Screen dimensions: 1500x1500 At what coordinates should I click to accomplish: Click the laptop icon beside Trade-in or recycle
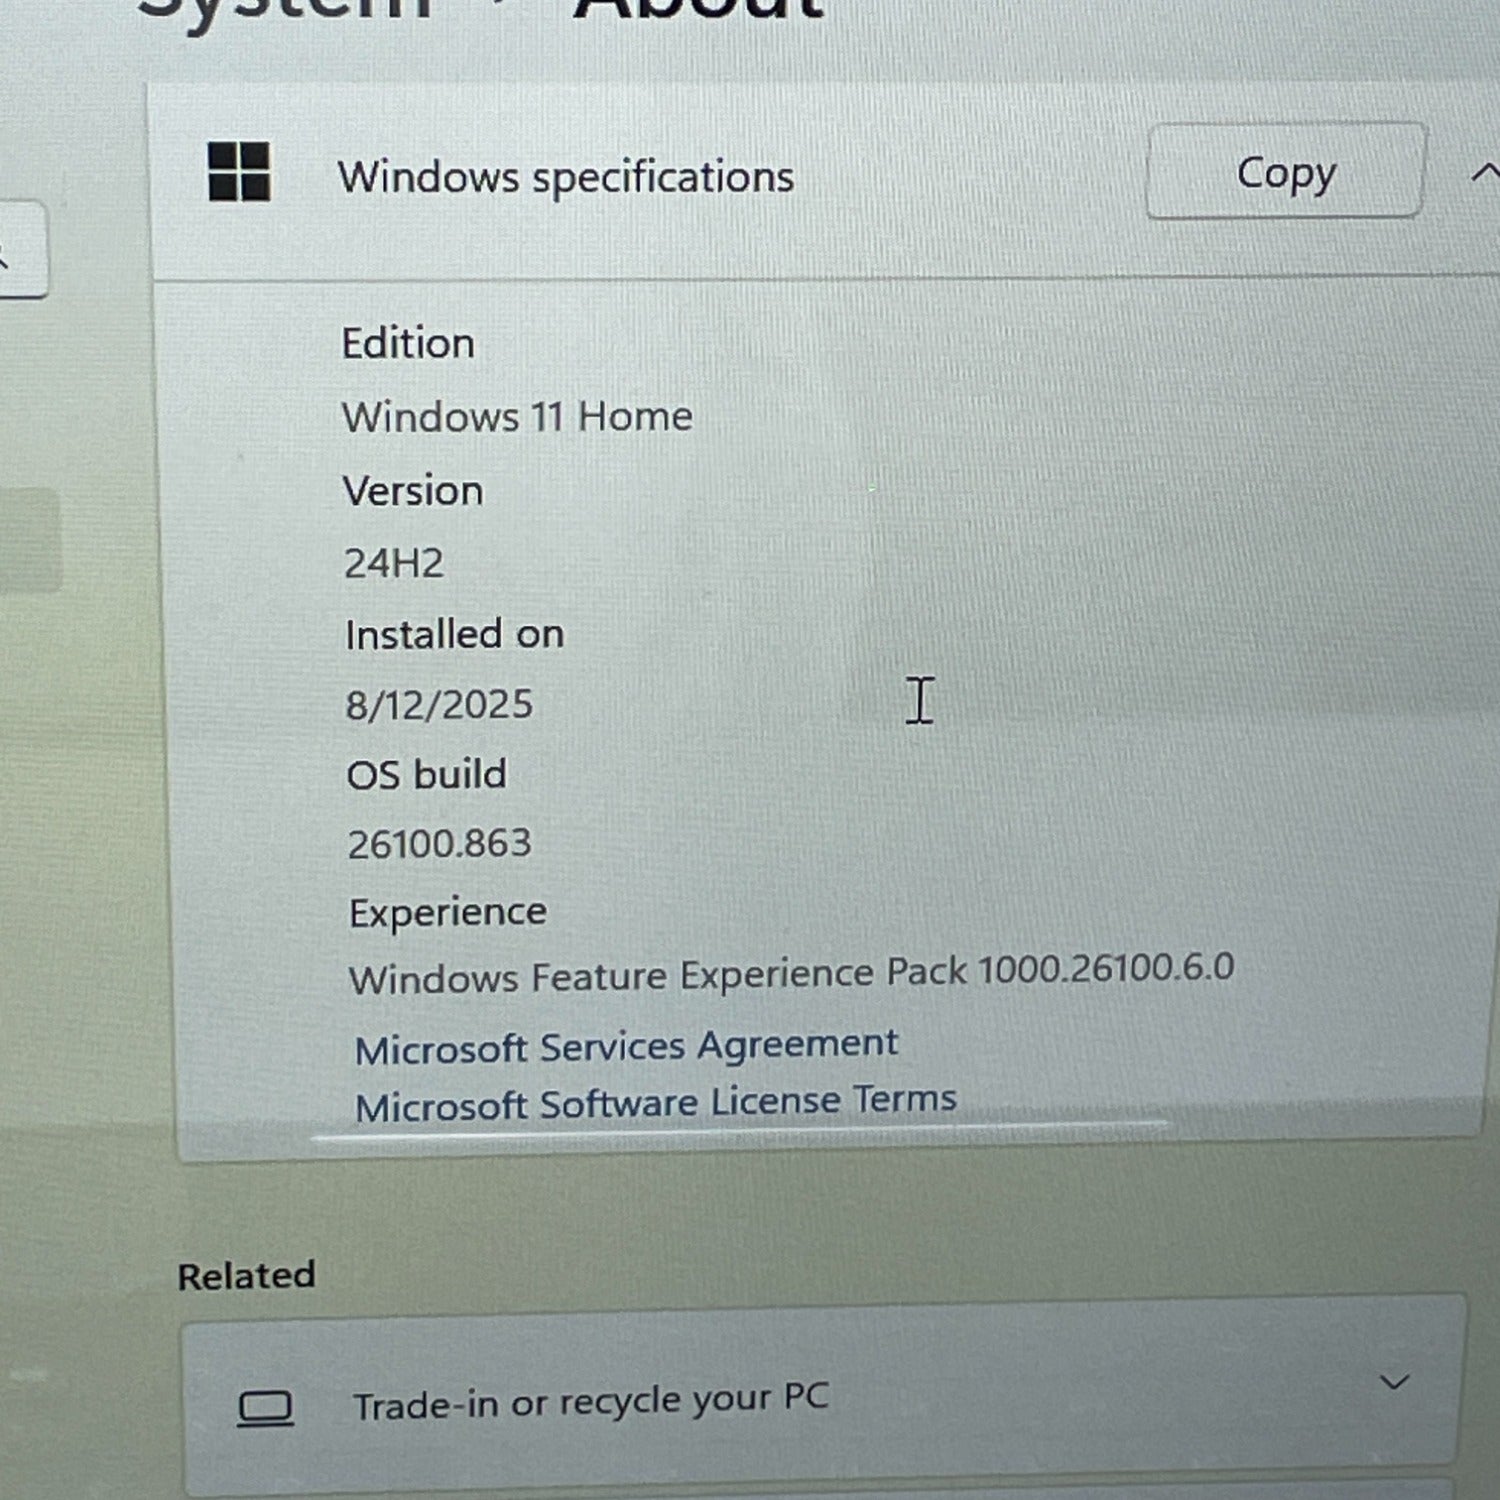click(x=265, y=1408)
